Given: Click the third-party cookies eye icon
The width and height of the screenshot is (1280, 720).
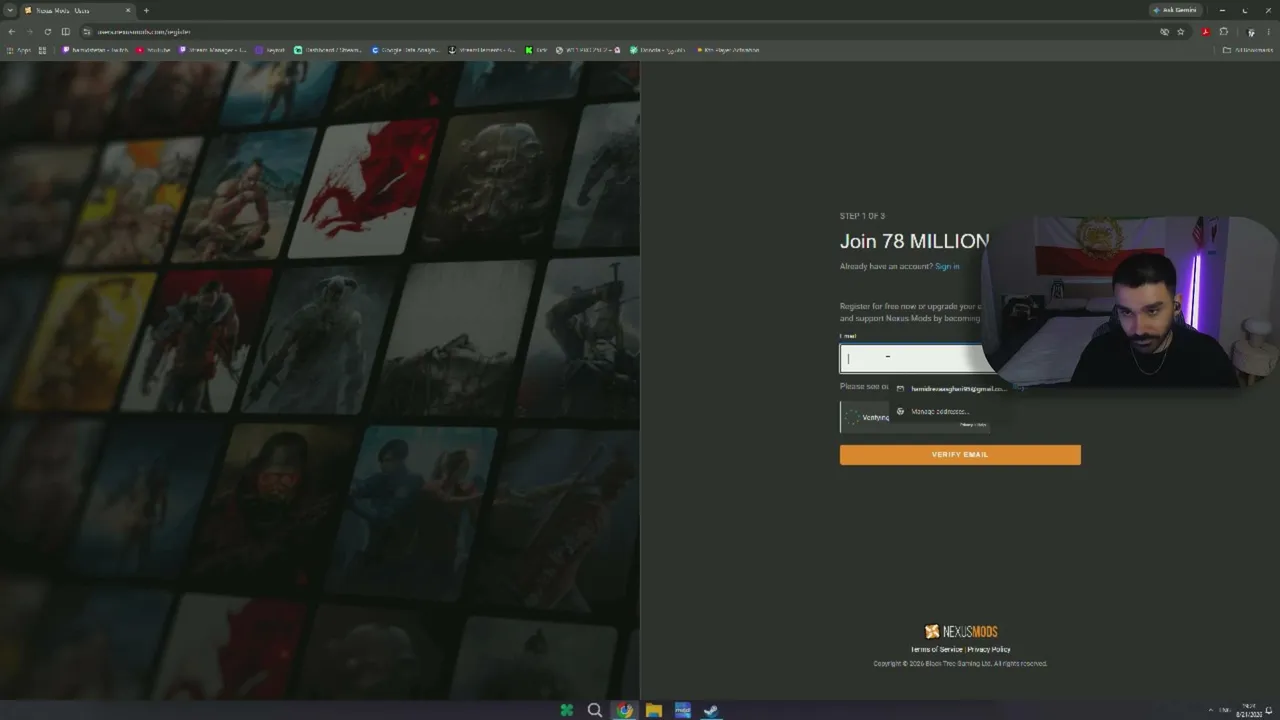Looking at the screenshot, I should (1164, 32).
